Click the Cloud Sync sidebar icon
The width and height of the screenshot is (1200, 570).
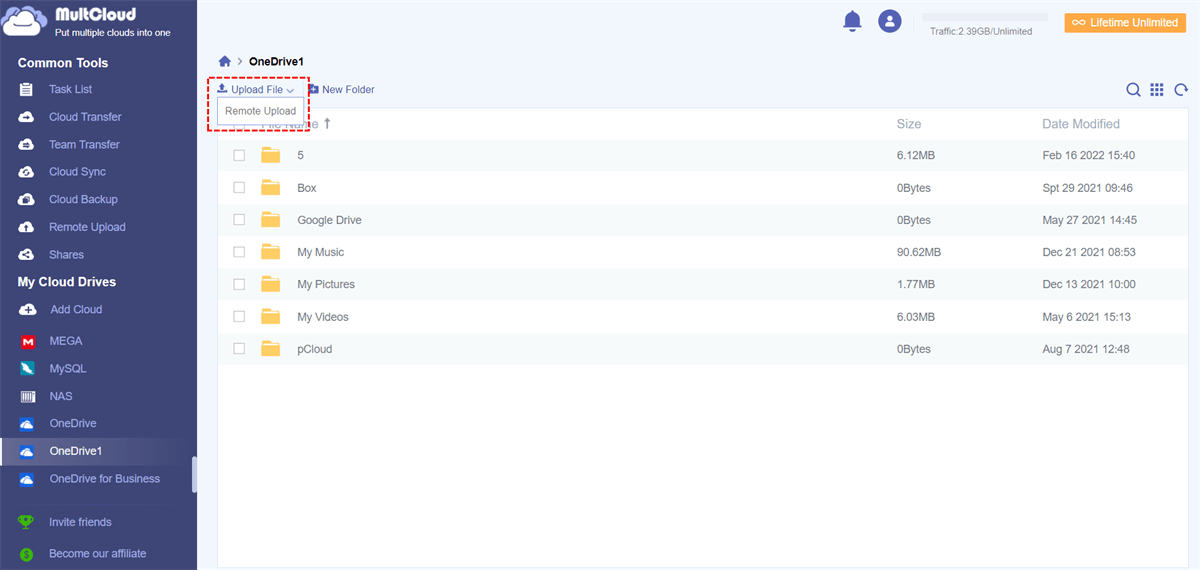[x=28, y=172]
